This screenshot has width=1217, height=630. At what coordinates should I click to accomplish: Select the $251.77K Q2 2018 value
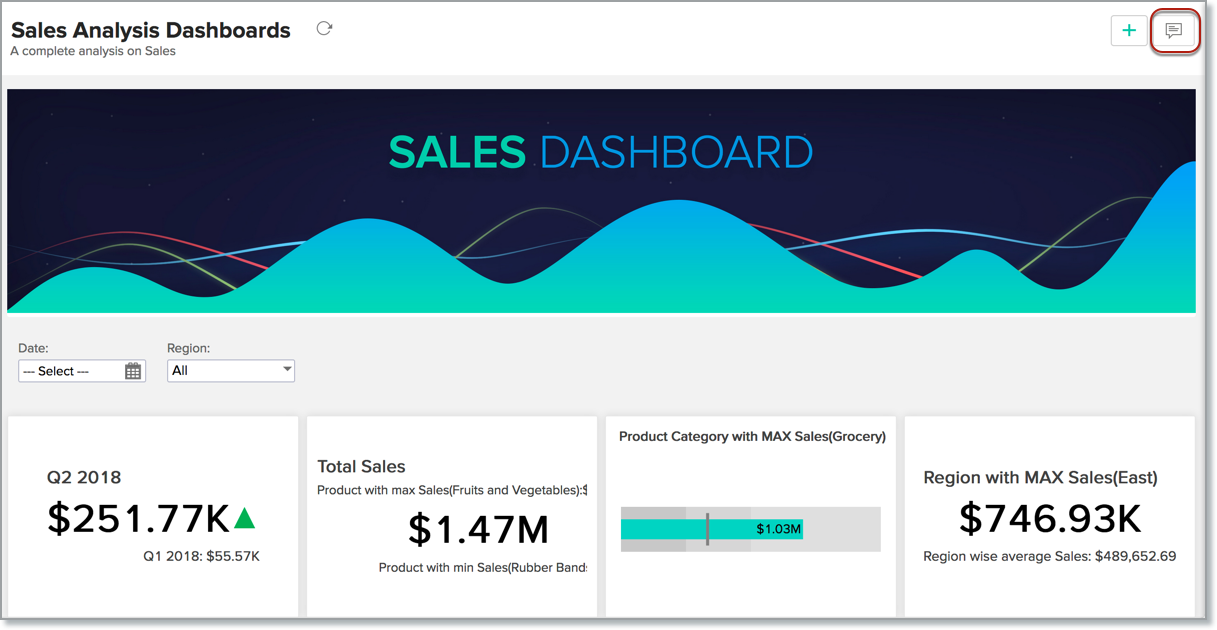click(138, 518)
